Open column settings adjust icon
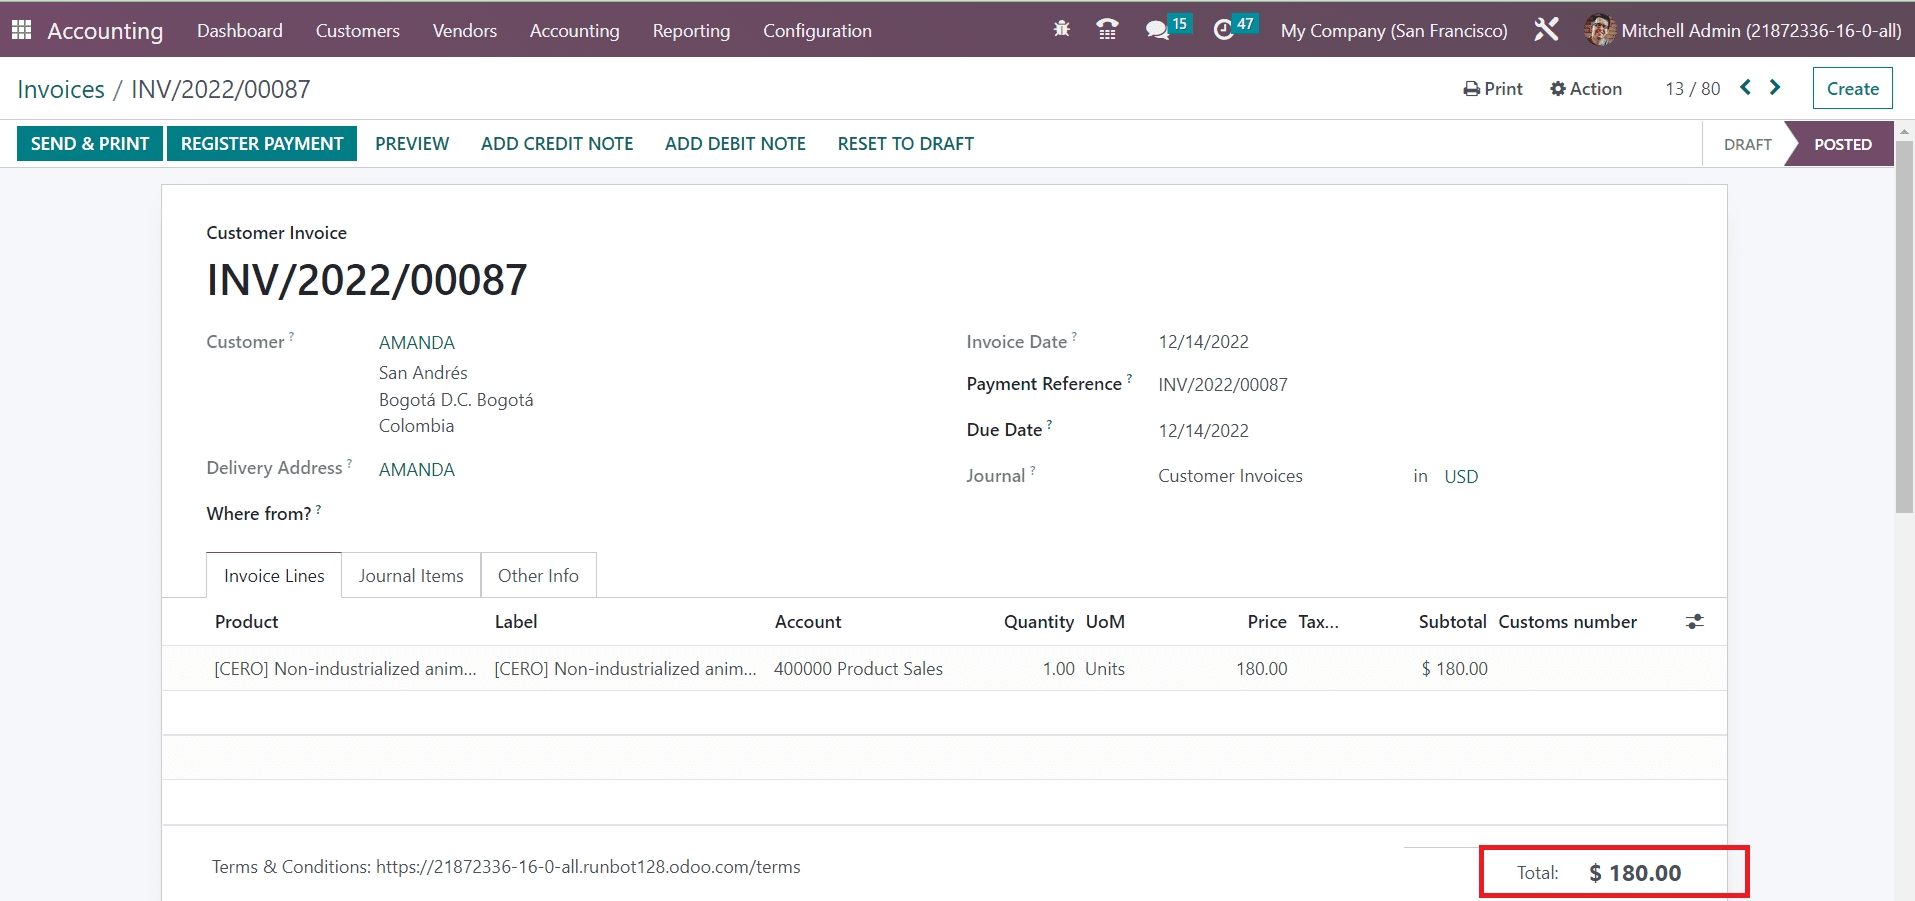This screenshot has width=1915, height=901. pyautogui.click(x=1694, y=622)
